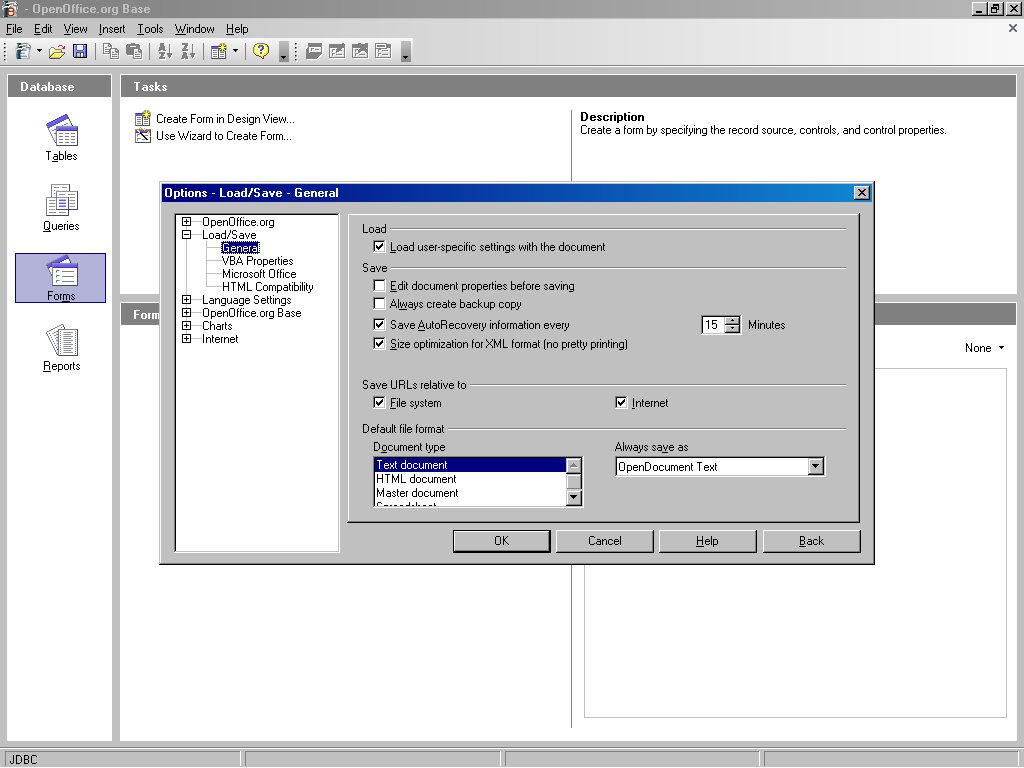Open the Tables section in Database pane
The image size is (1024, 768).
tap(61, 138)
